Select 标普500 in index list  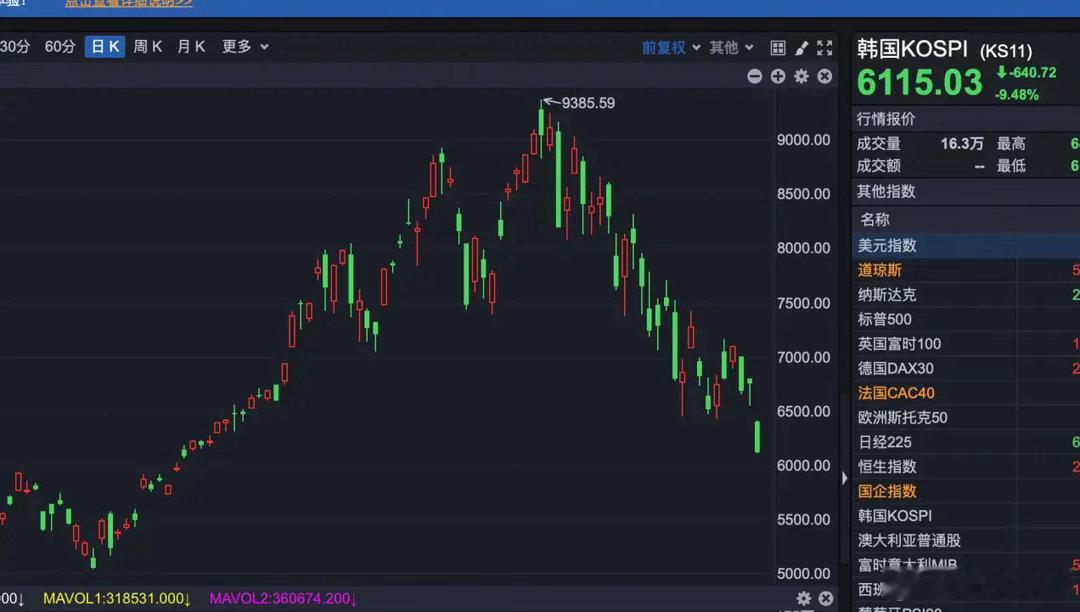click(966, 319)
